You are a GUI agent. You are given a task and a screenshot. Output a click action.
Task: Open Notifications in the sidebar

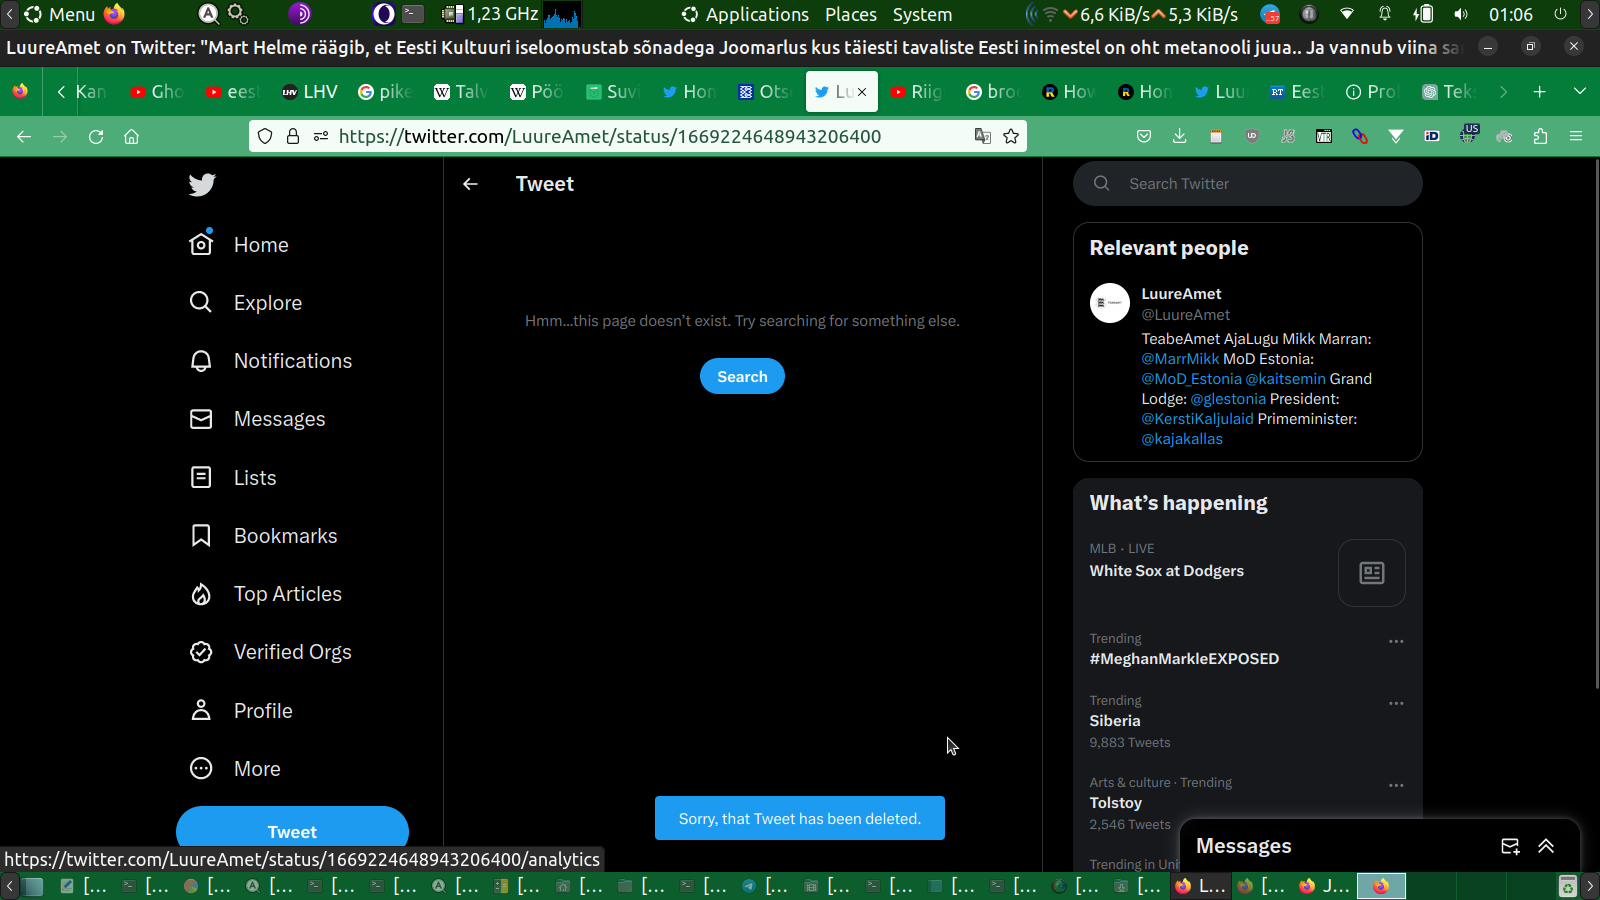click(271, 361)
